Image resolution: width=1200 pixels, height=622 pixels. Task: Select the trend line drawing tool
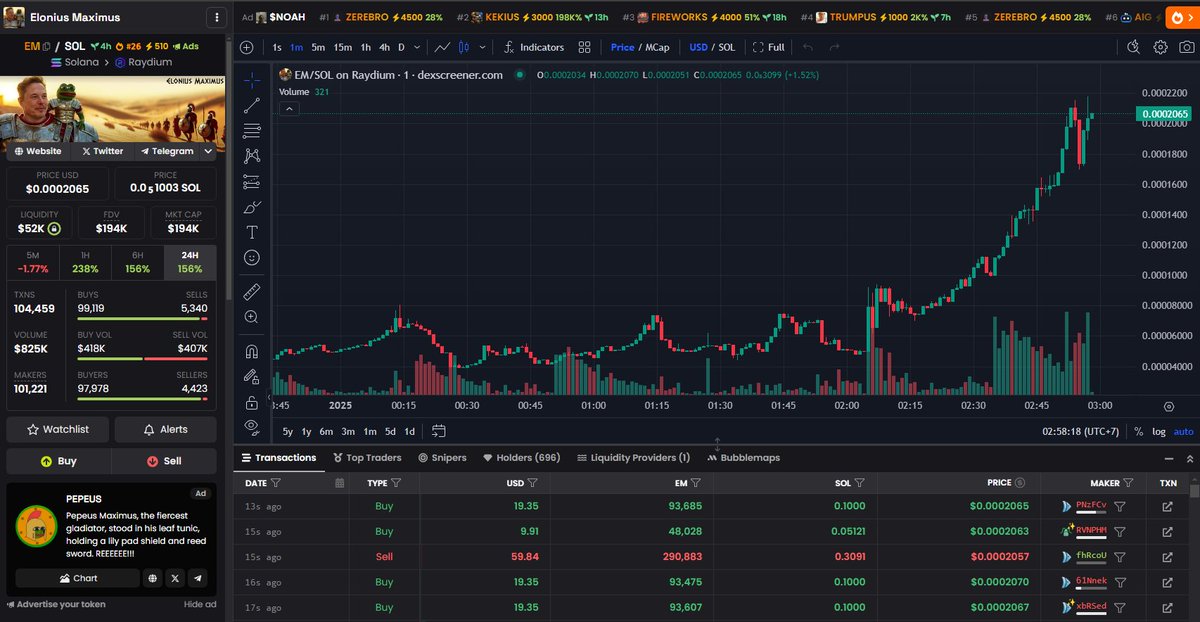coord(252,105)
